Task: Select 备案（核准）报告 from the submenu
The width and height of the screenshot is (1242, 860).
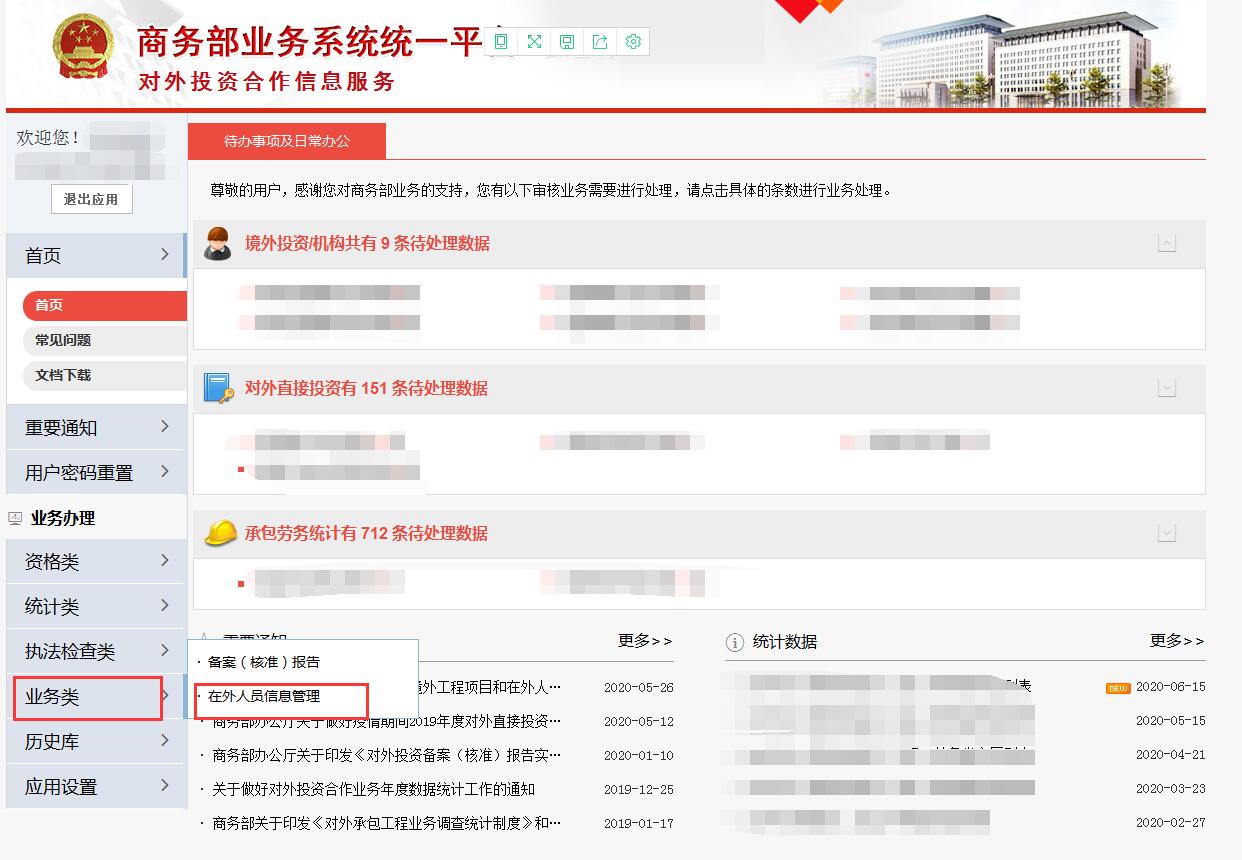Action: coord(265,662)
